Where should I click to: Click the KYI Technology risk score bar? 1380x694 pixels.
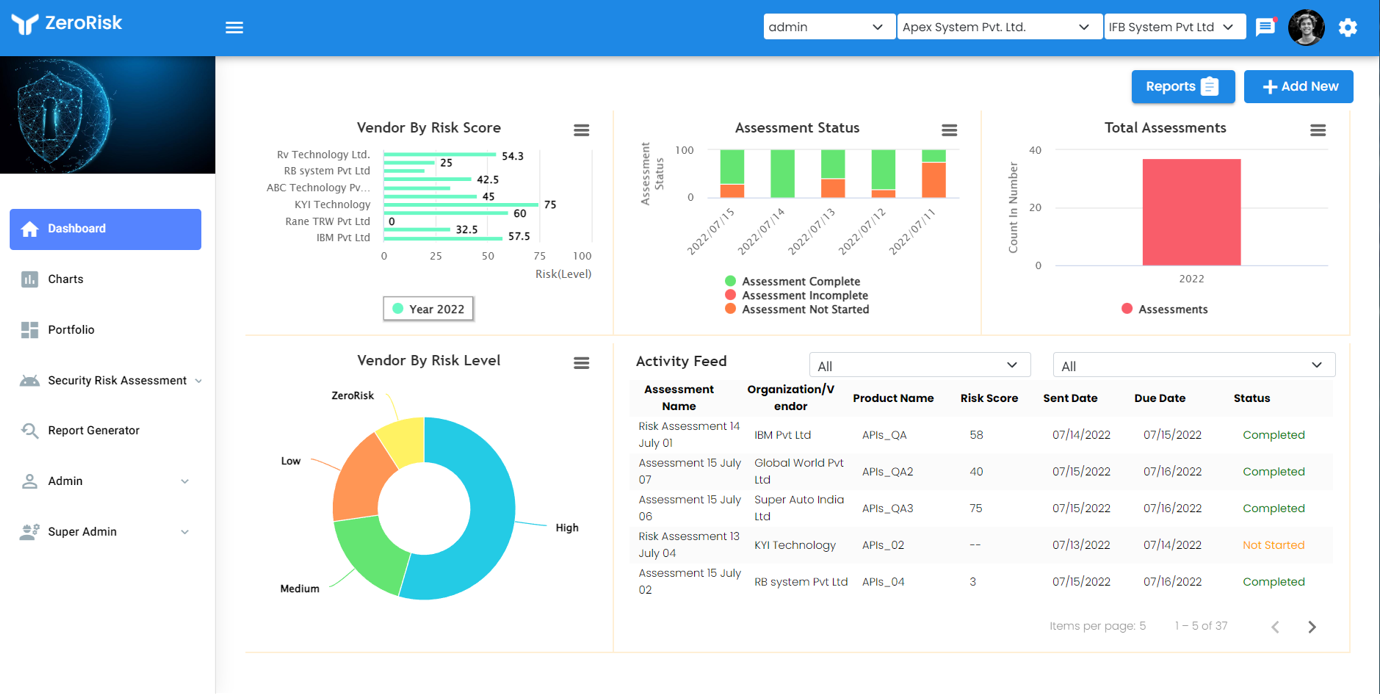(x=460, y=205)
